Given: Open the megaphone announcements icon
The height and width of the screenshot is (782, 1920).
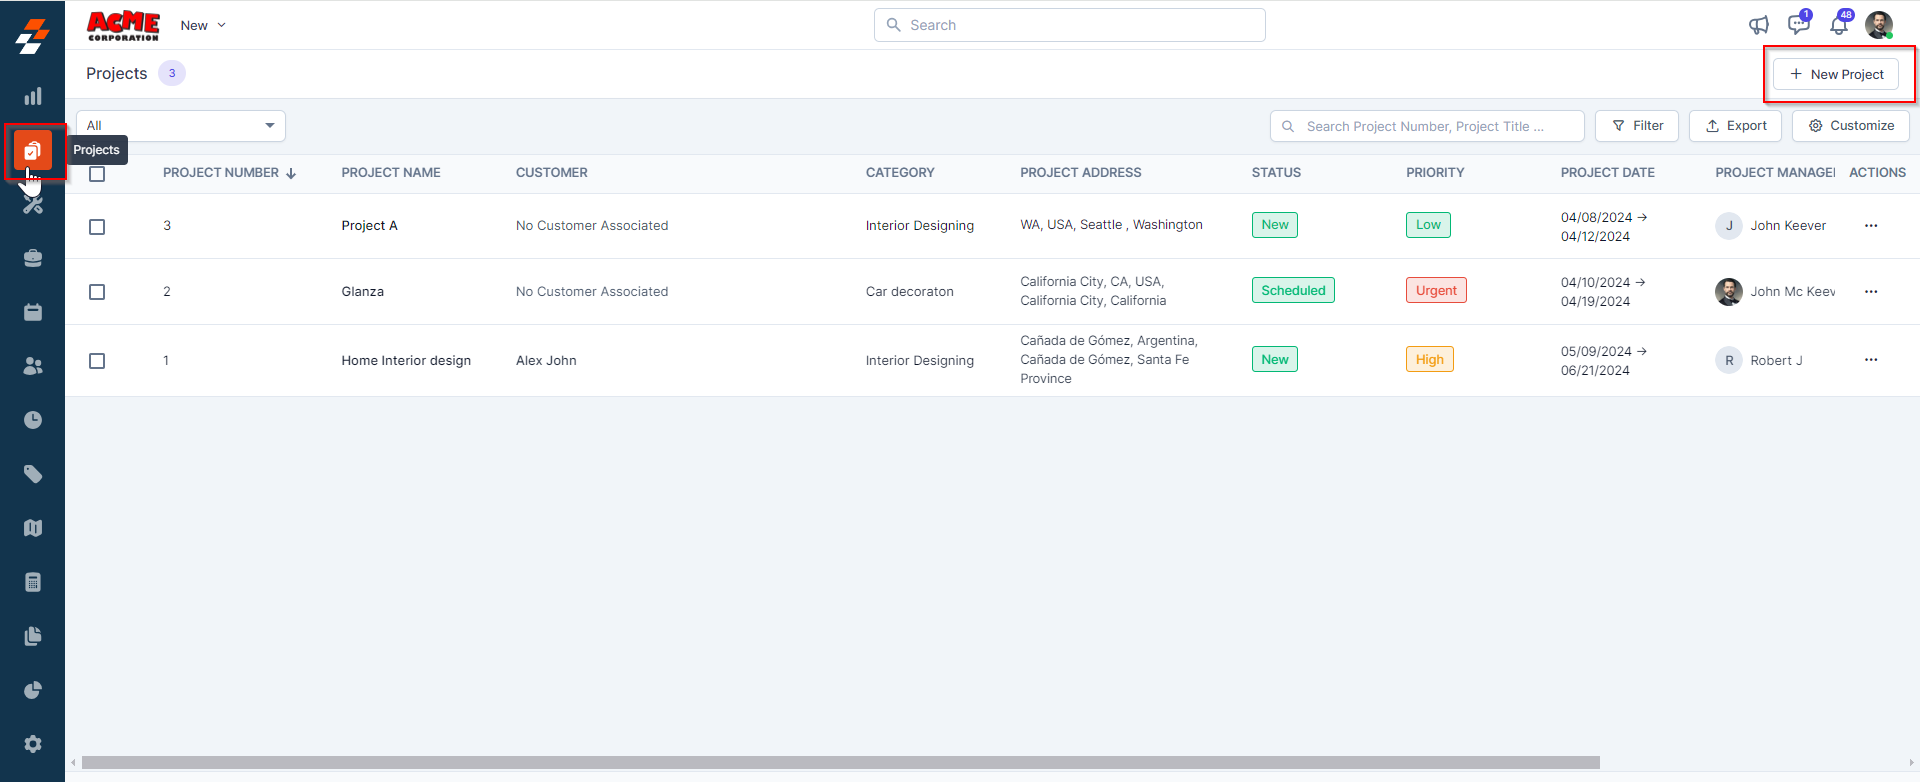Looking at the screenshot, I should (1758, 25).
